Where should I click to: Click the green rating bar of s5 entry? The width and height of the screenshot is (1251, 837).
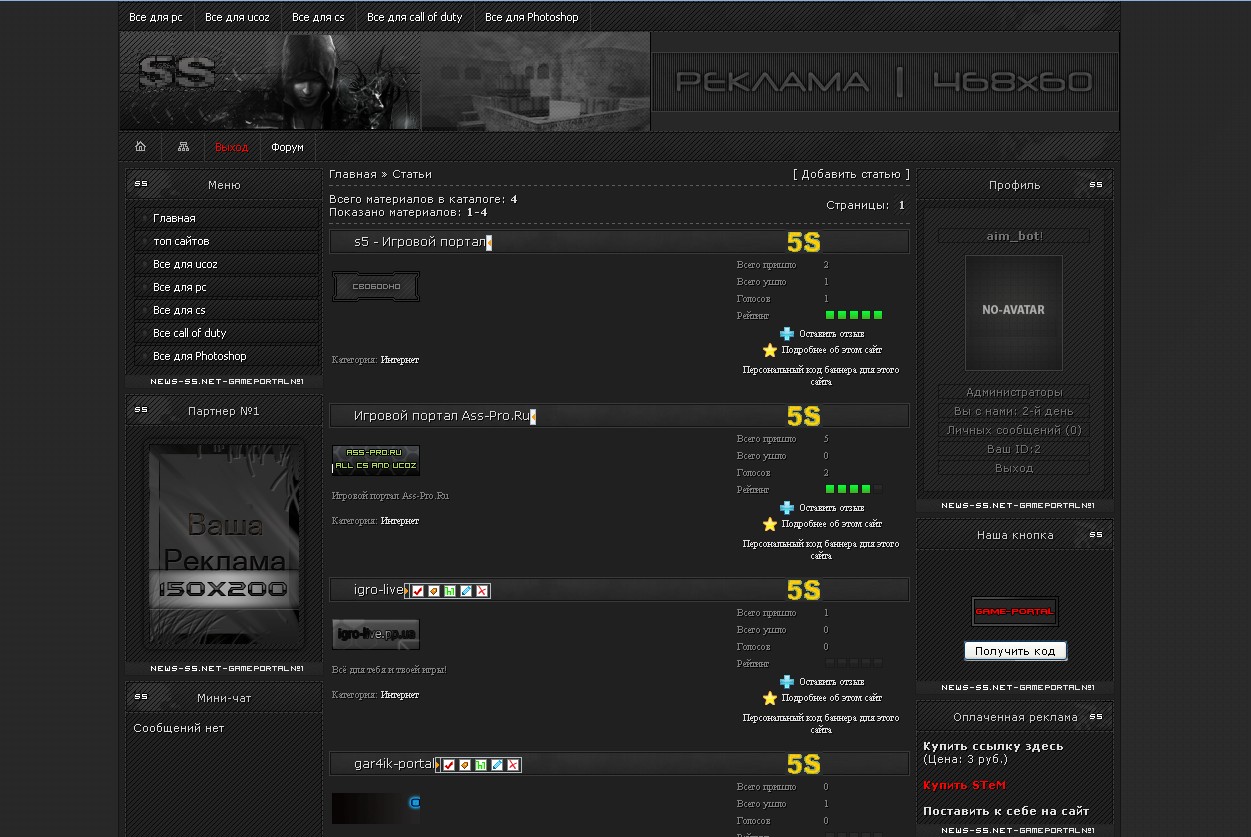click(x=853, y=316)
